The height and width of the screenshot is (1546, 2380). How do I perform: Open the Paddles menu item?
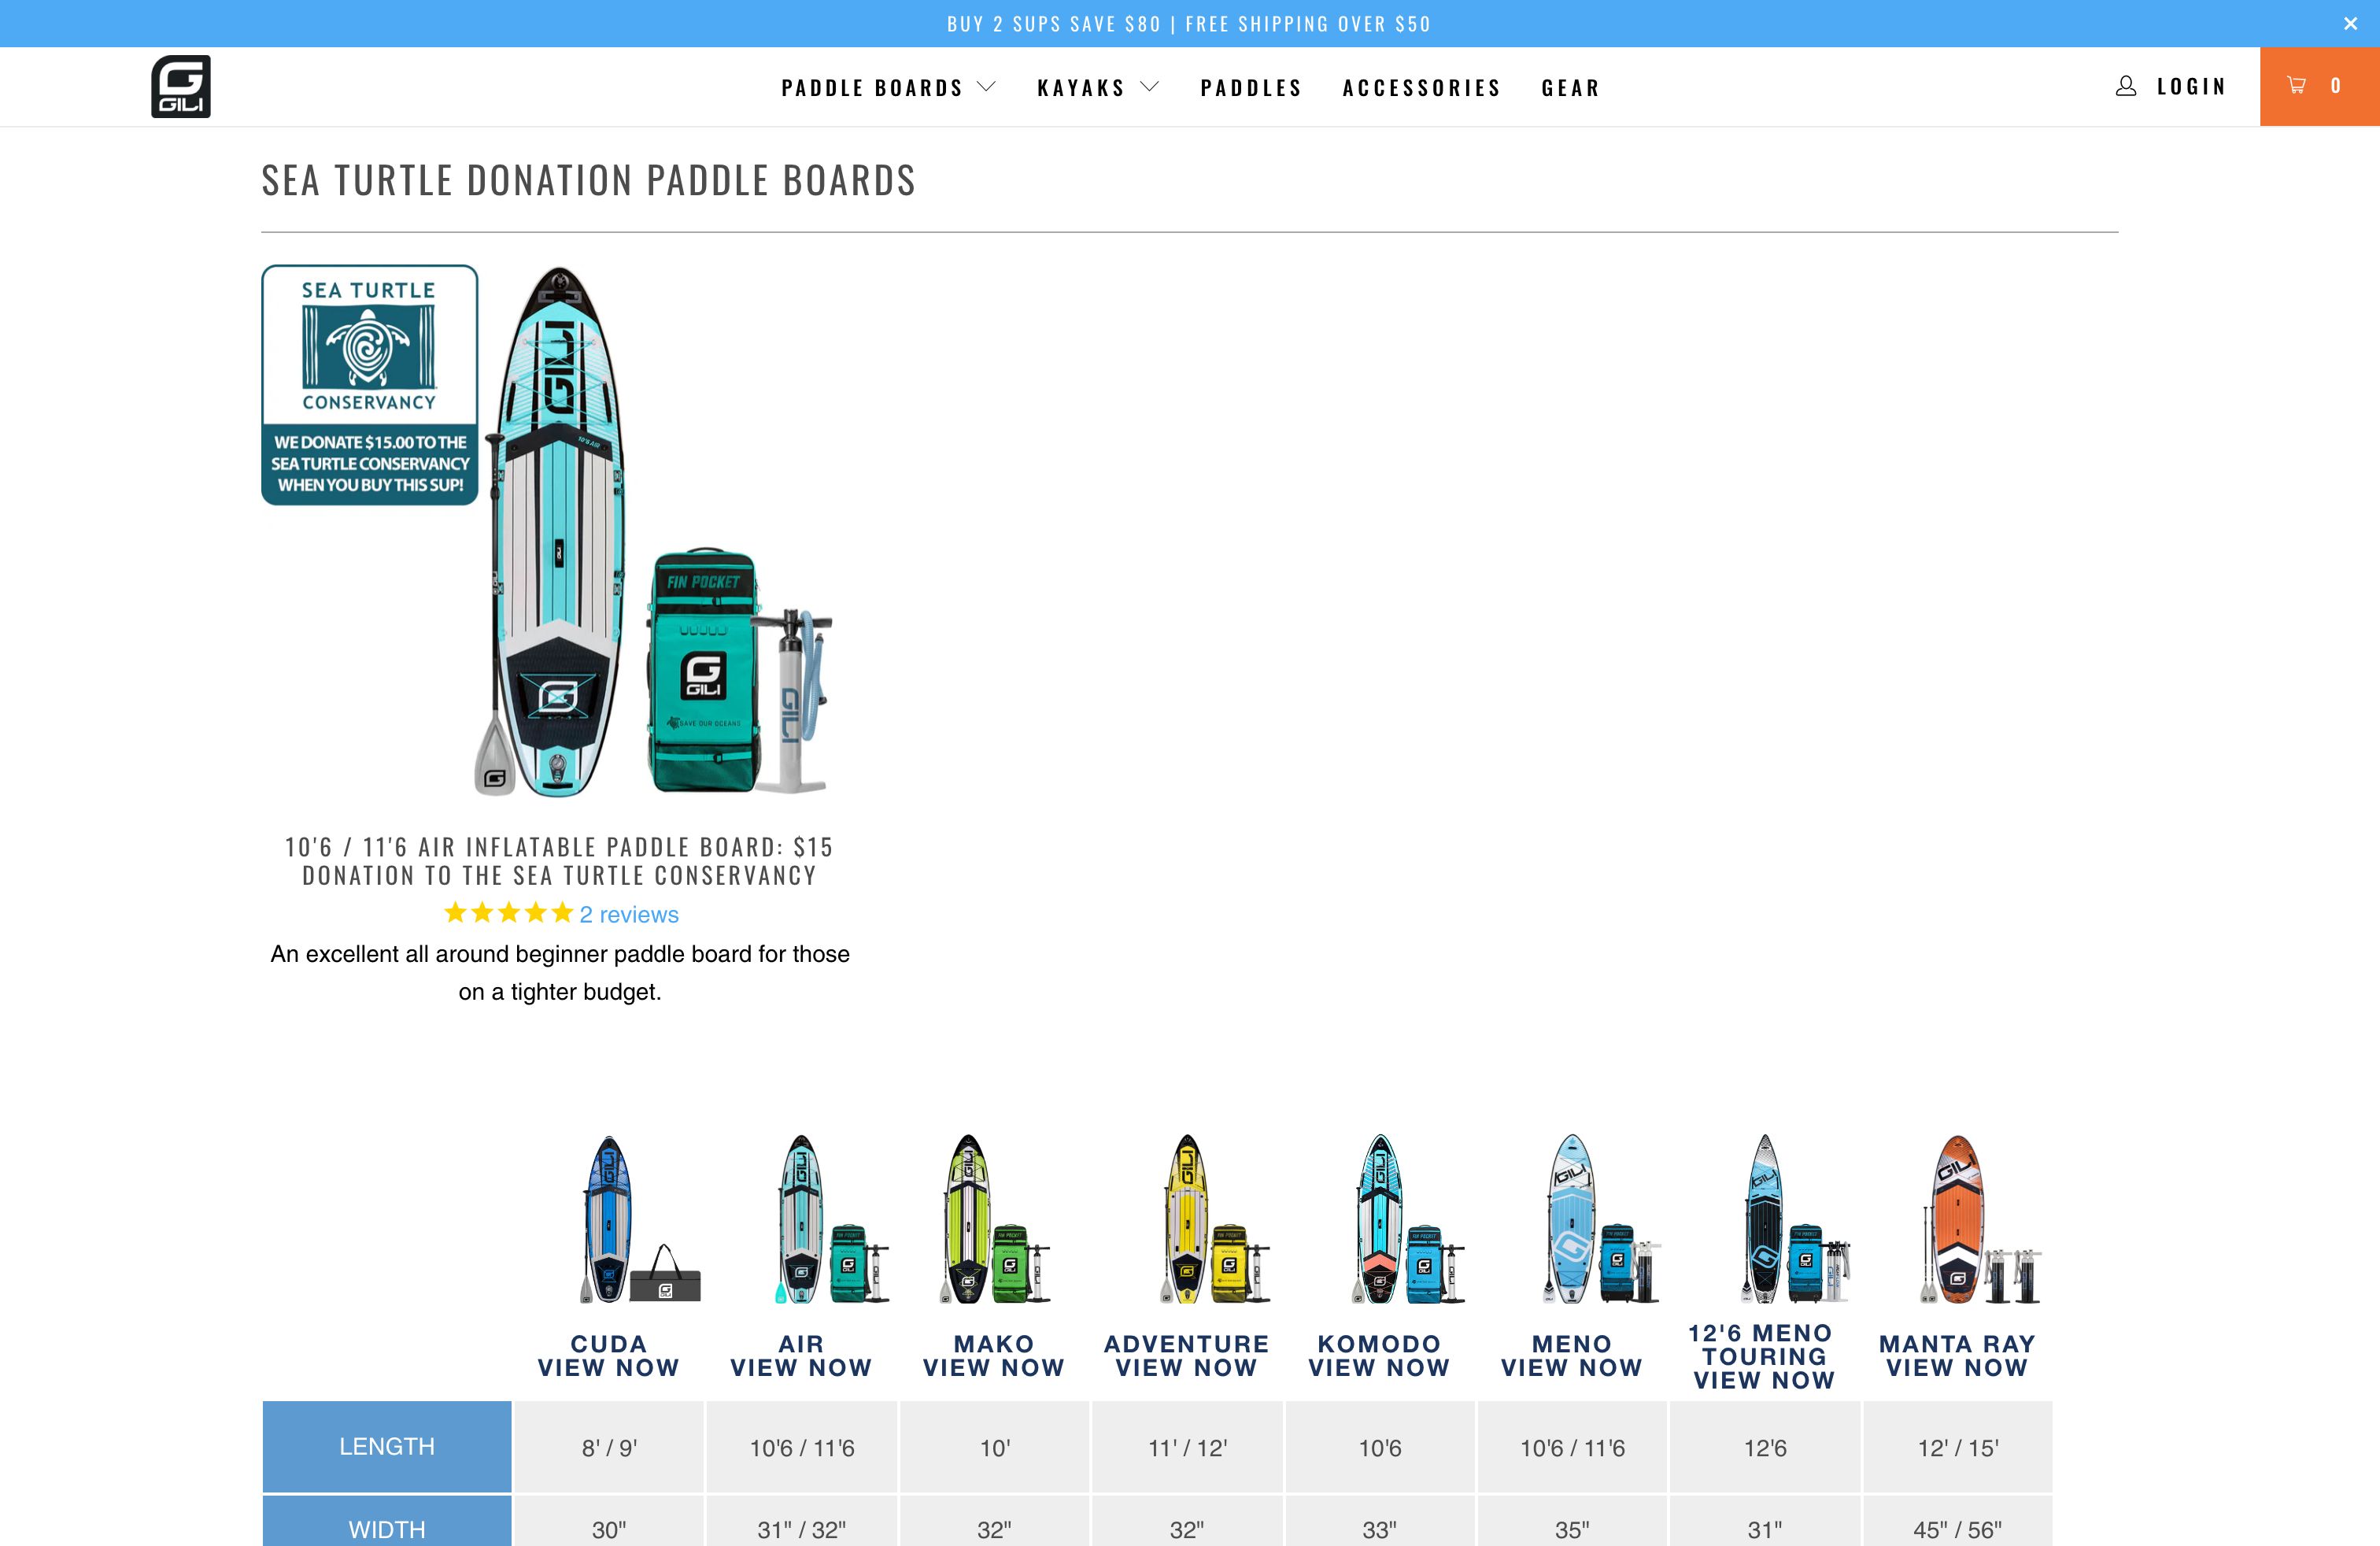[1251, 87]
